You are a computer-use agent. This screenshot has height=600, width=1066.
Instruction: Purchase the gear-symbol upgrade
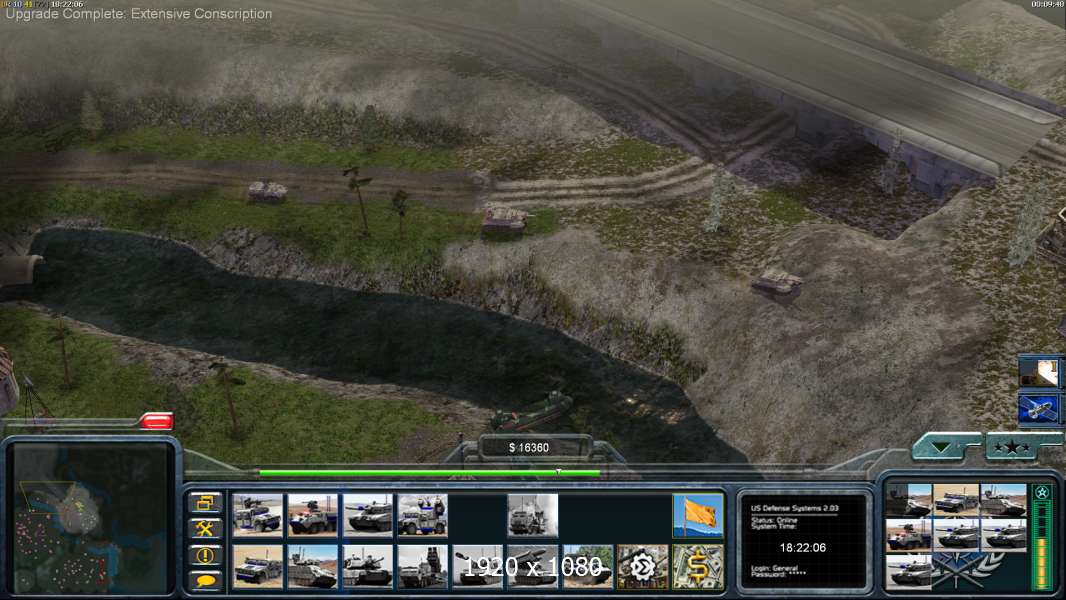(642, 566)
